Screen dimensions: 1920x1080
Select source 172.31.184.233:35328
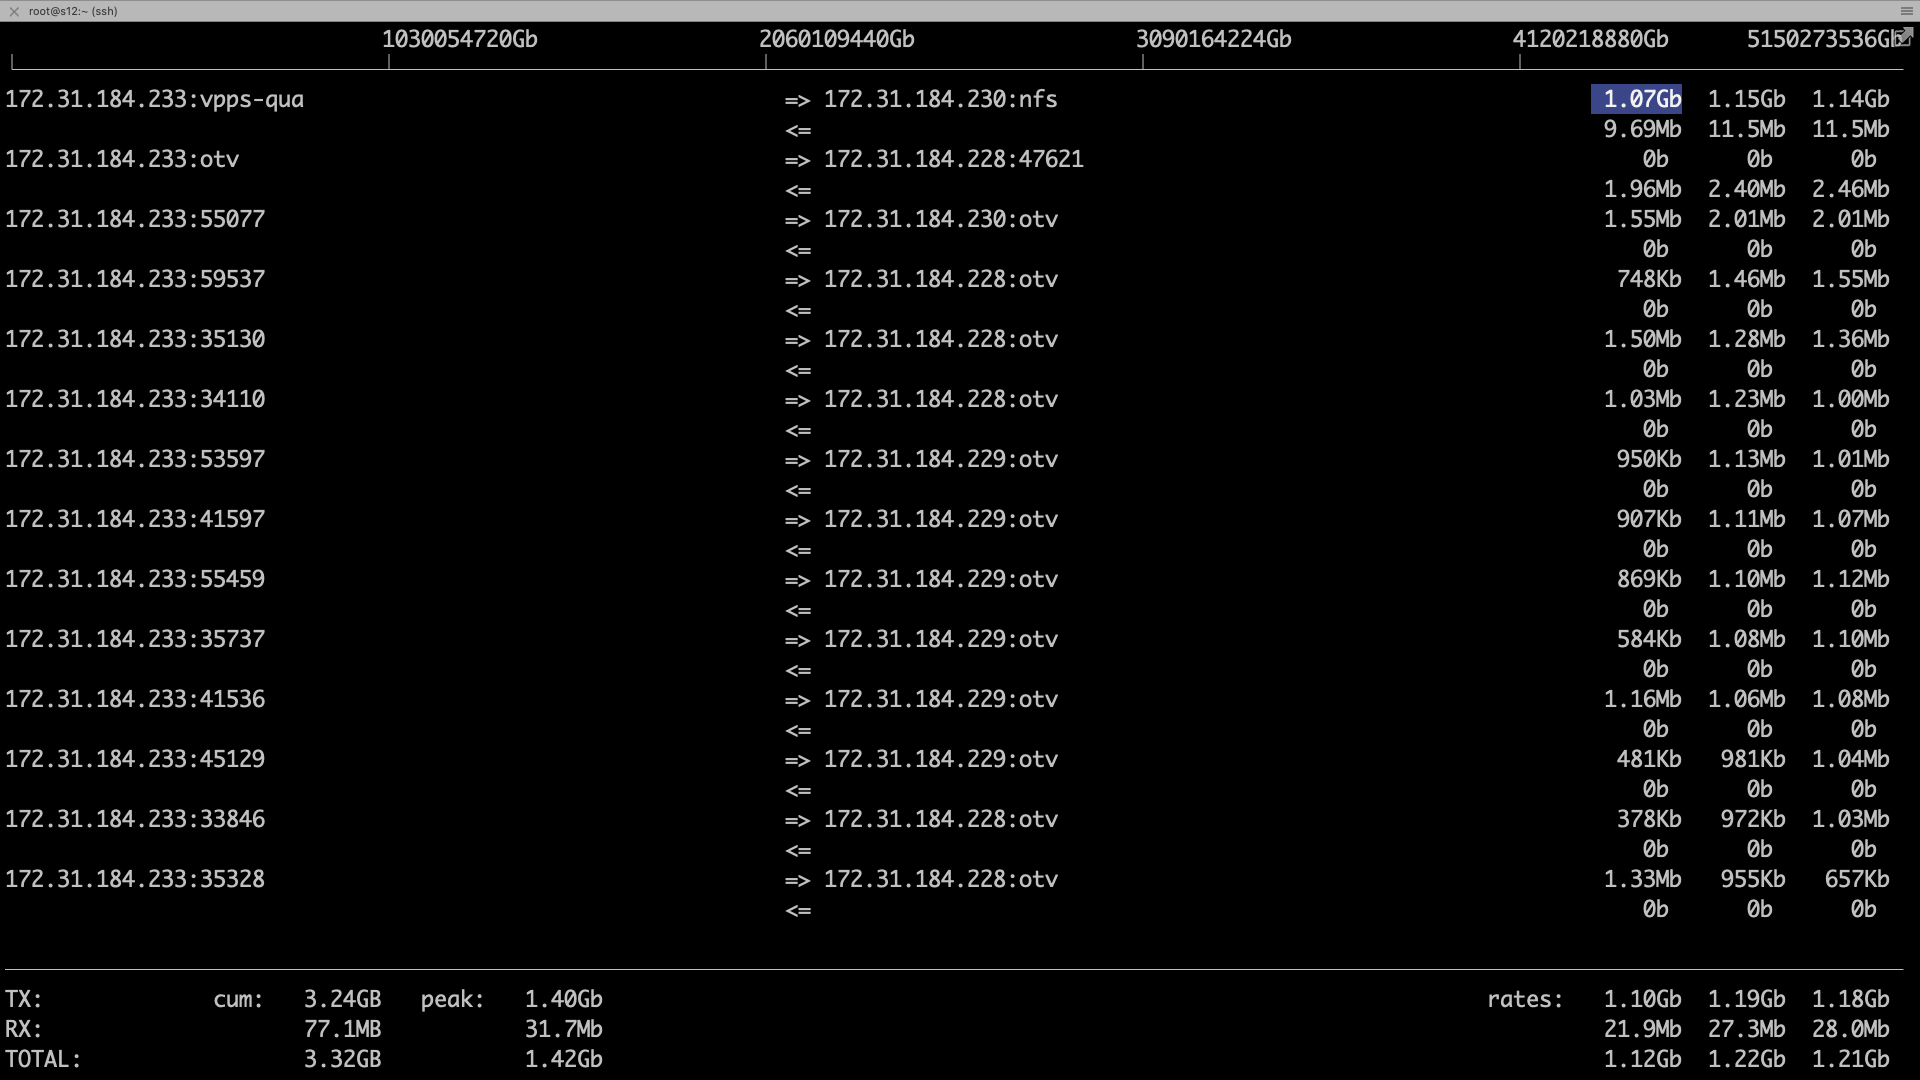click(x=135, y=879)
